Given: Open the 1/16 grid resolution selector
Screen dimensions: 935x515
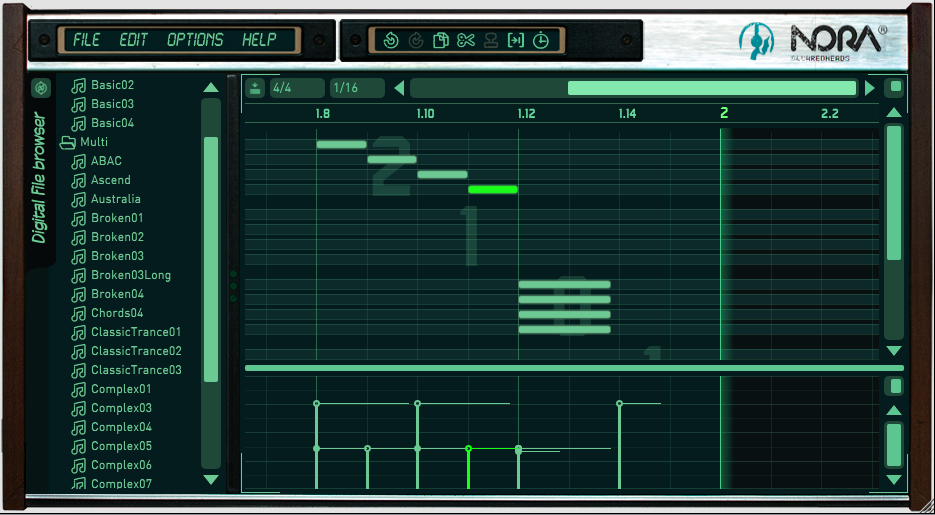Looking at the screenshot, I should 357,88.
